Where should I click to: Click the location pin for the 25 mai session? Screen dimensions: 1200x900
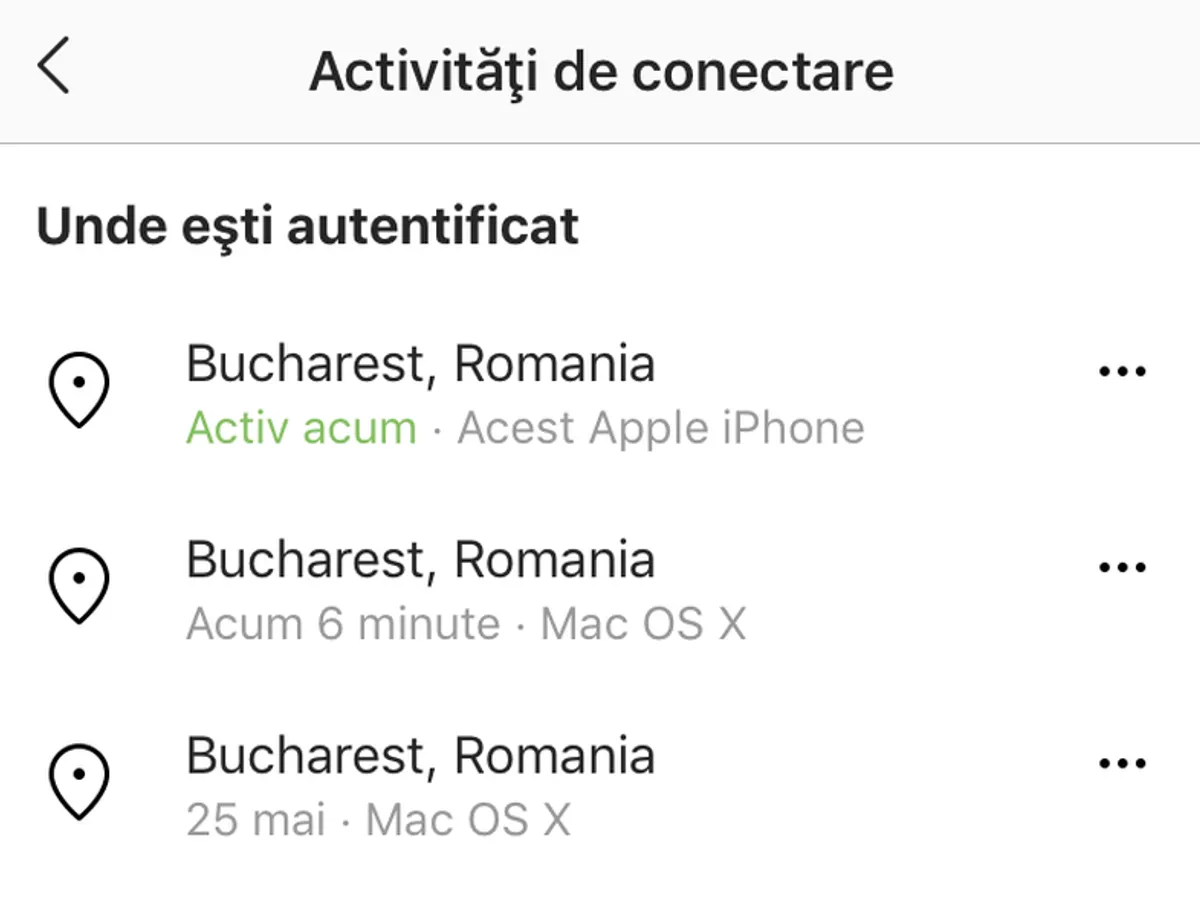(x=79, y=781)
